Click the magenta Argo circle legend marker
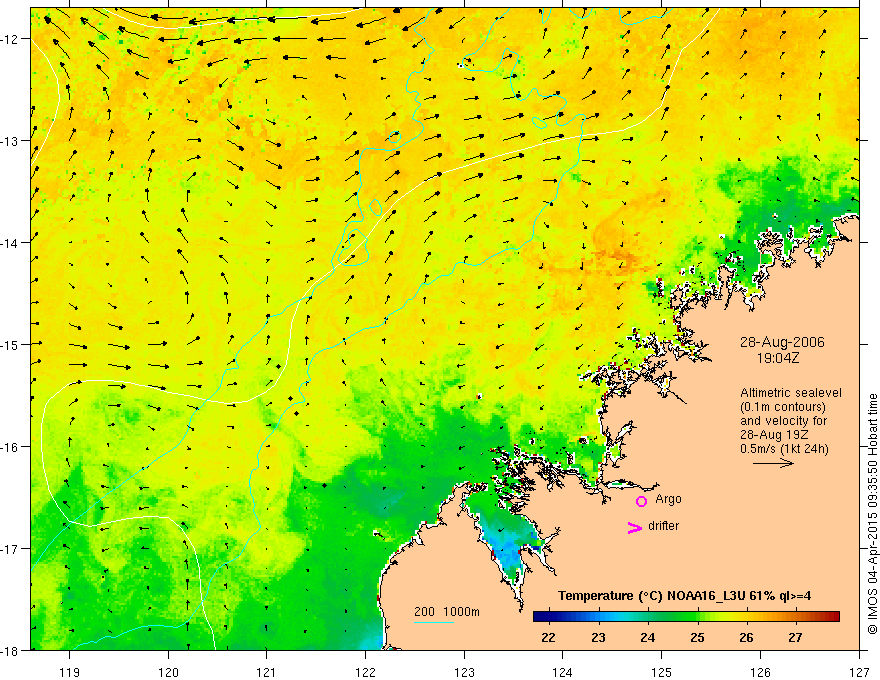Viewport: 880px width, 680px height. click(x=641, y=501)
